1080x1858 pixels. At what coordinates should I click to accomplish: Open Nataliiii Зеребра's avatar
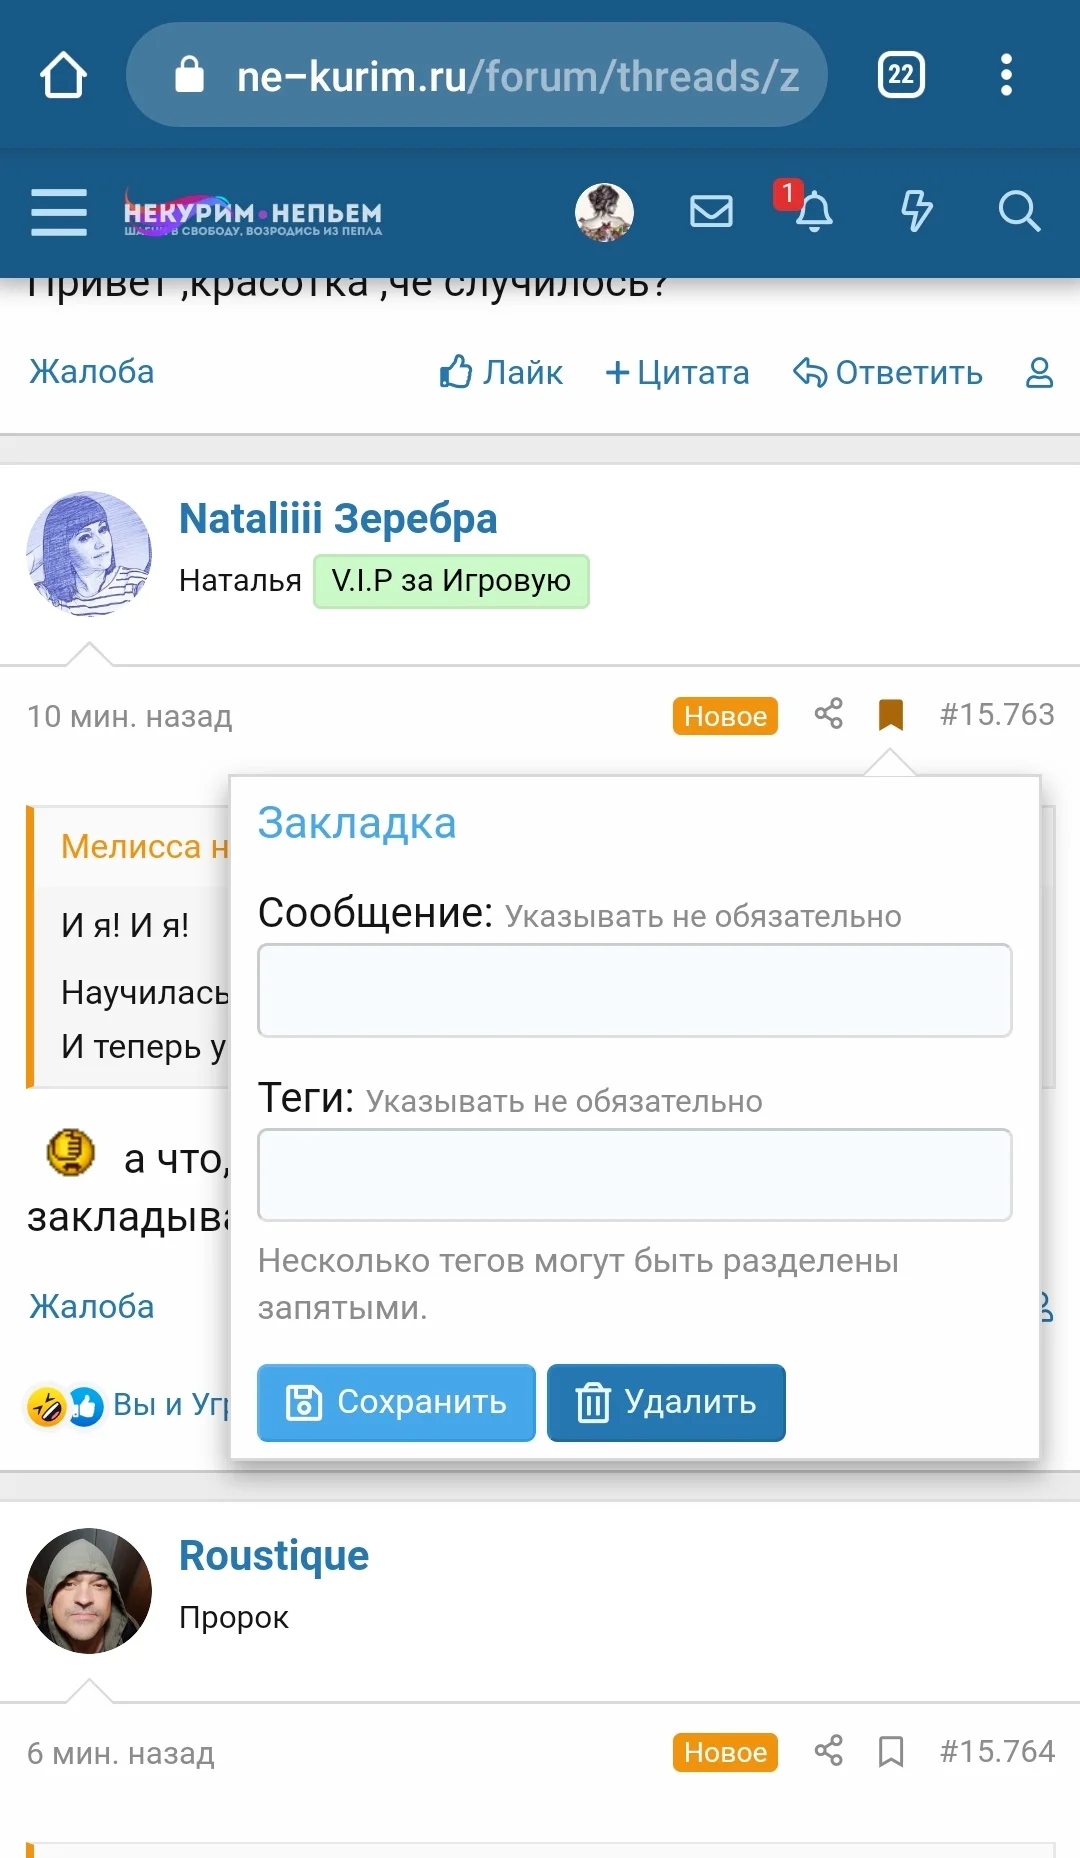89,554
